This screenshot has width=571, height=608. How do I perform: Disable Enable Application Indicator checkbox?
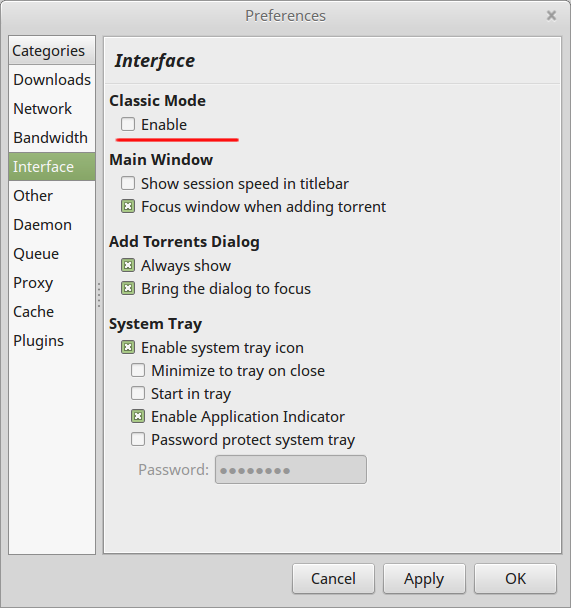(138, 416)
